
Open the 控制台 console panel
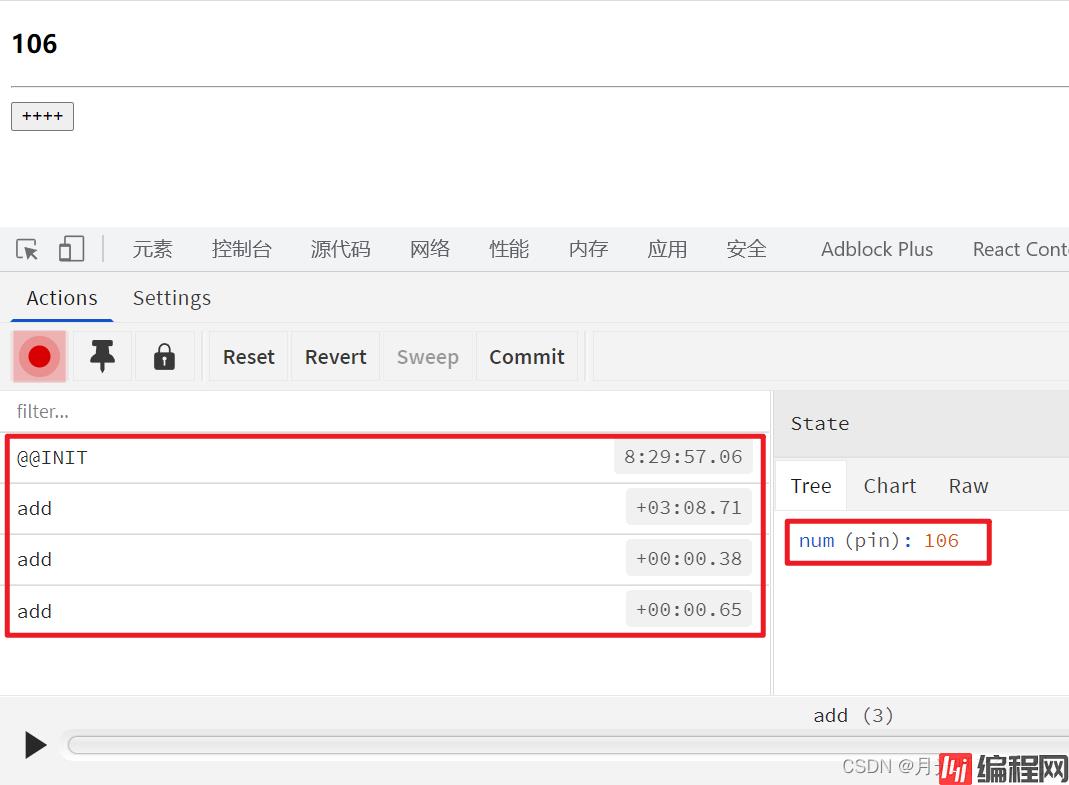coord(241,249)
